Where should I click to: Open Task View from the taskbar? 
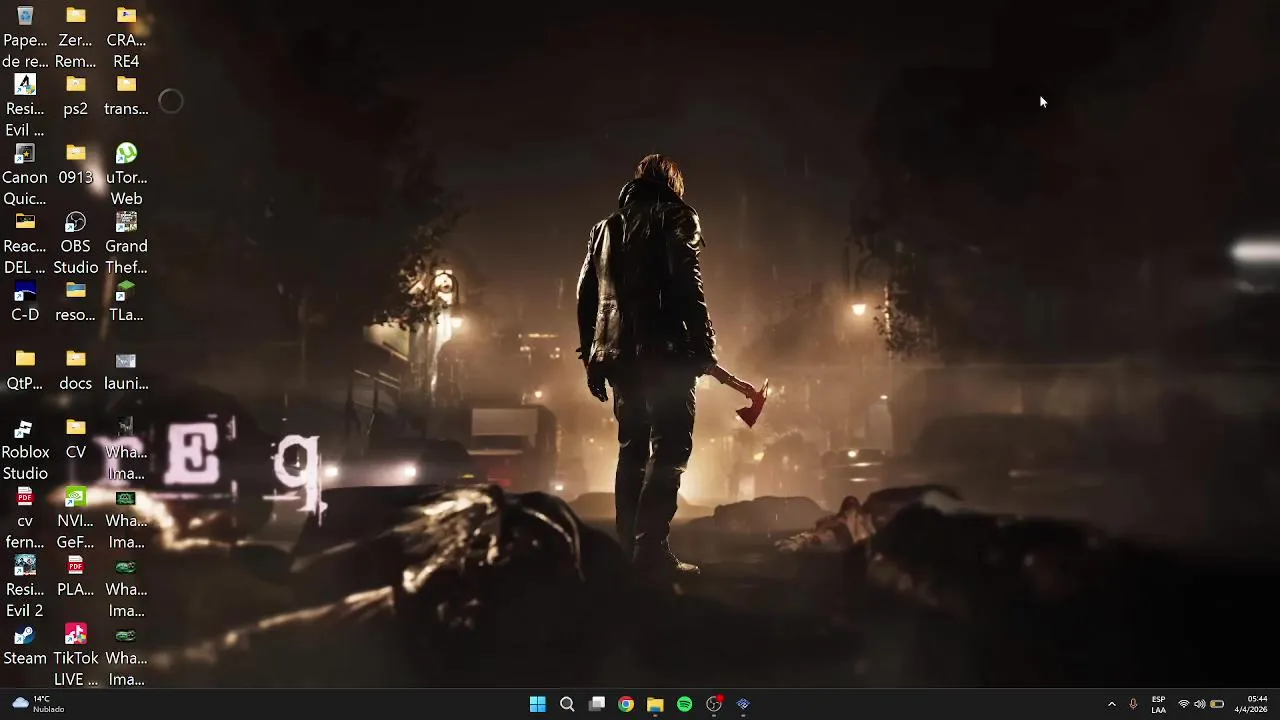[x=597, y=704]
